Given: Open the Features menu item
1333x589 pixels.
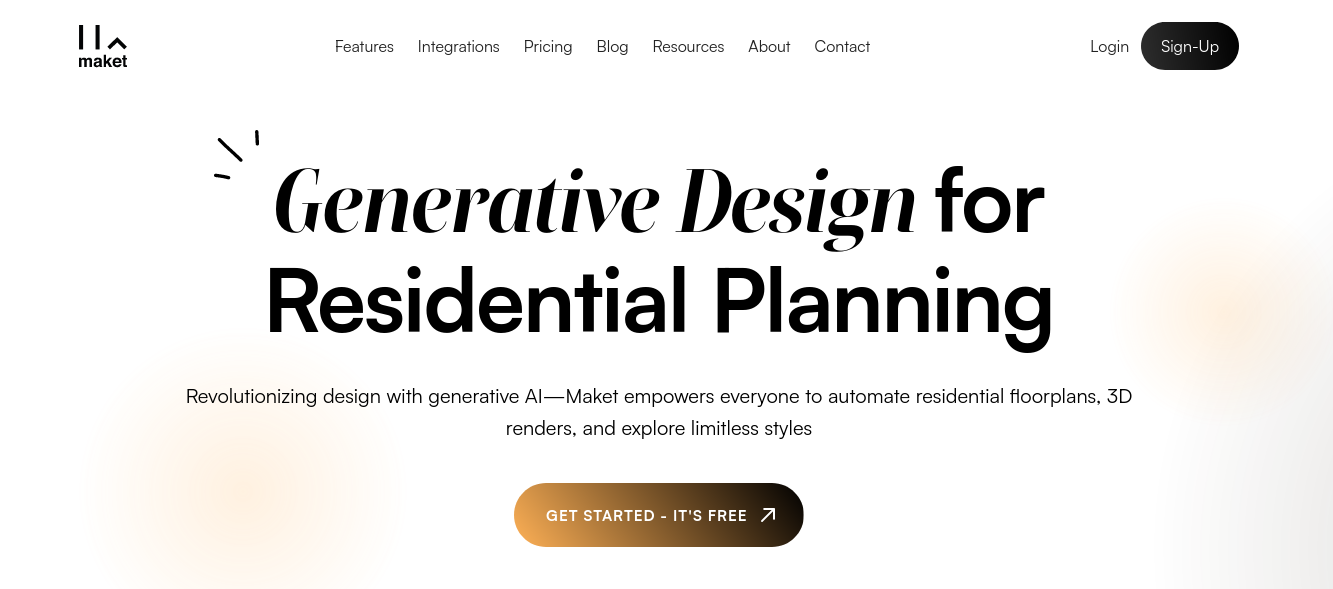Looking at the screenshot, I should tap(364, 46).
